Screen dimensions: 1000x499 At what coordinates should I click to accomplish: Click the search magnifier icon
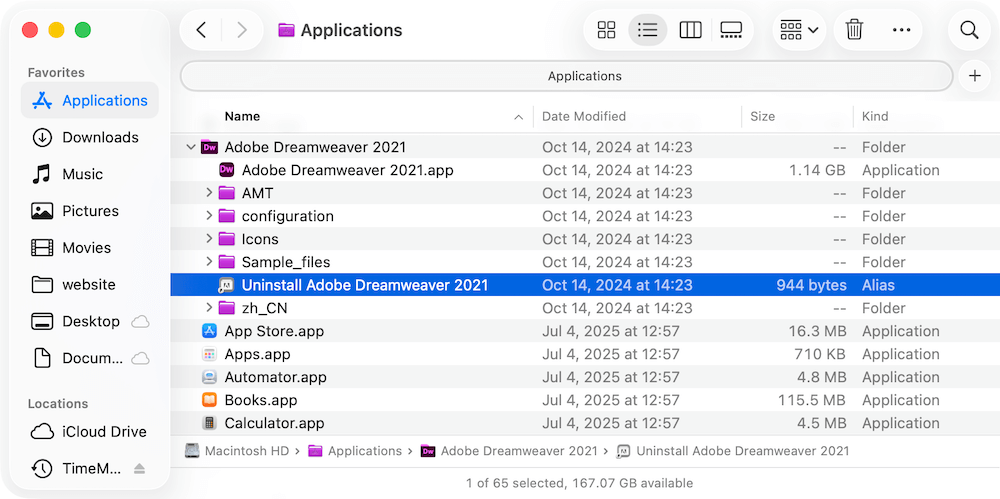tap(969, 30)
